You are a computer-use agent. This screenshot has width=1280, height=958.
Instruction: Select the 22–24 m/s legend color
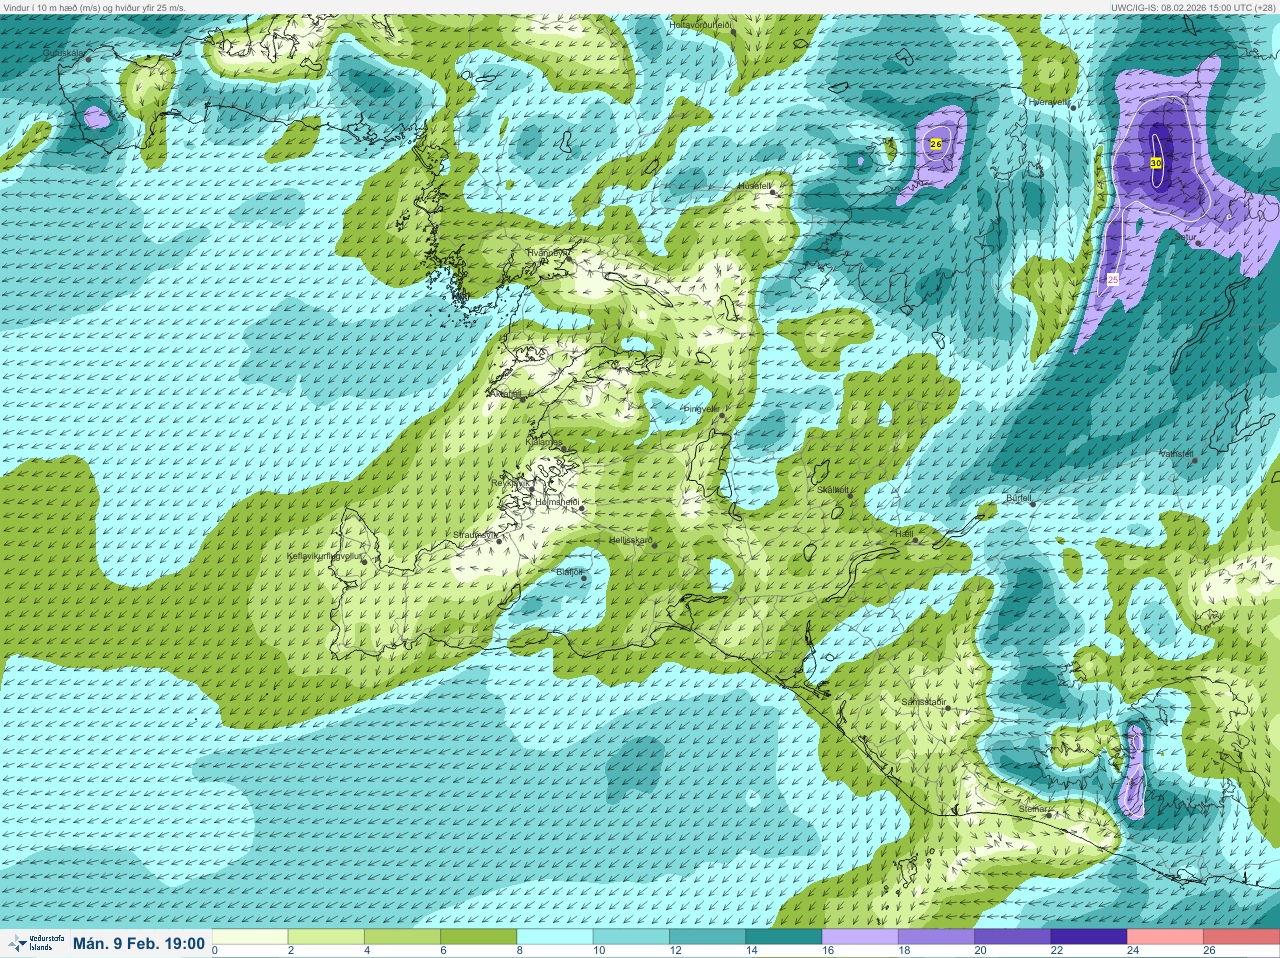point(1088,937)
